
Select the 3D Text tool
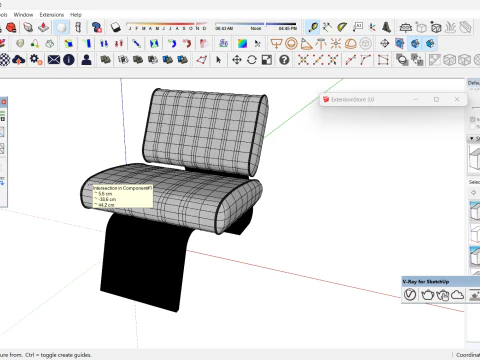click(x=387, y=27)
